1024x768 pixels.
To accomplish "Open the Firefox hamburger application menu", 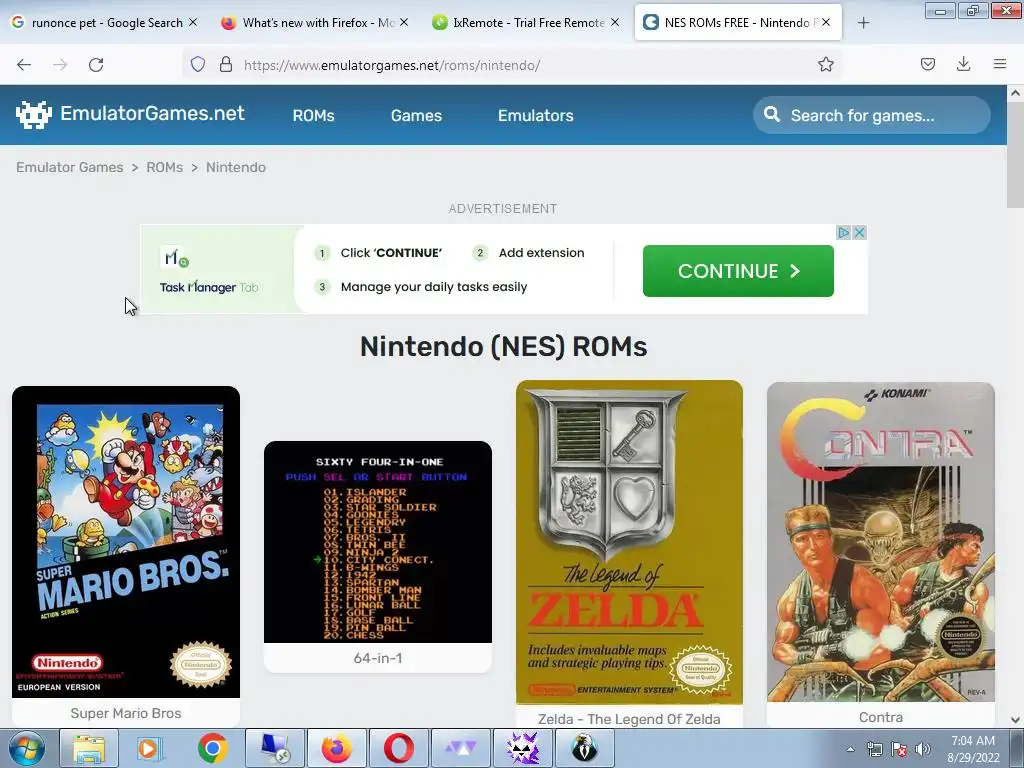I will (999, 64).
